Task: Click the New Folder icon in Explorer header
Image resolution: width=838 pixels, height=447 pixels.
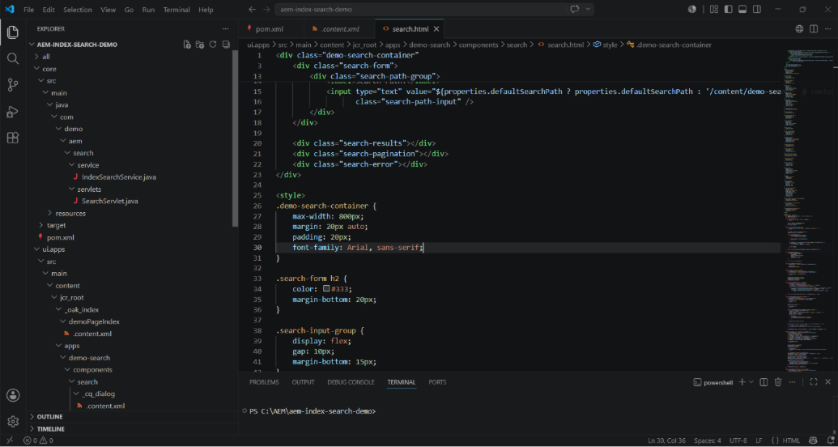Action: pos(199,44)
